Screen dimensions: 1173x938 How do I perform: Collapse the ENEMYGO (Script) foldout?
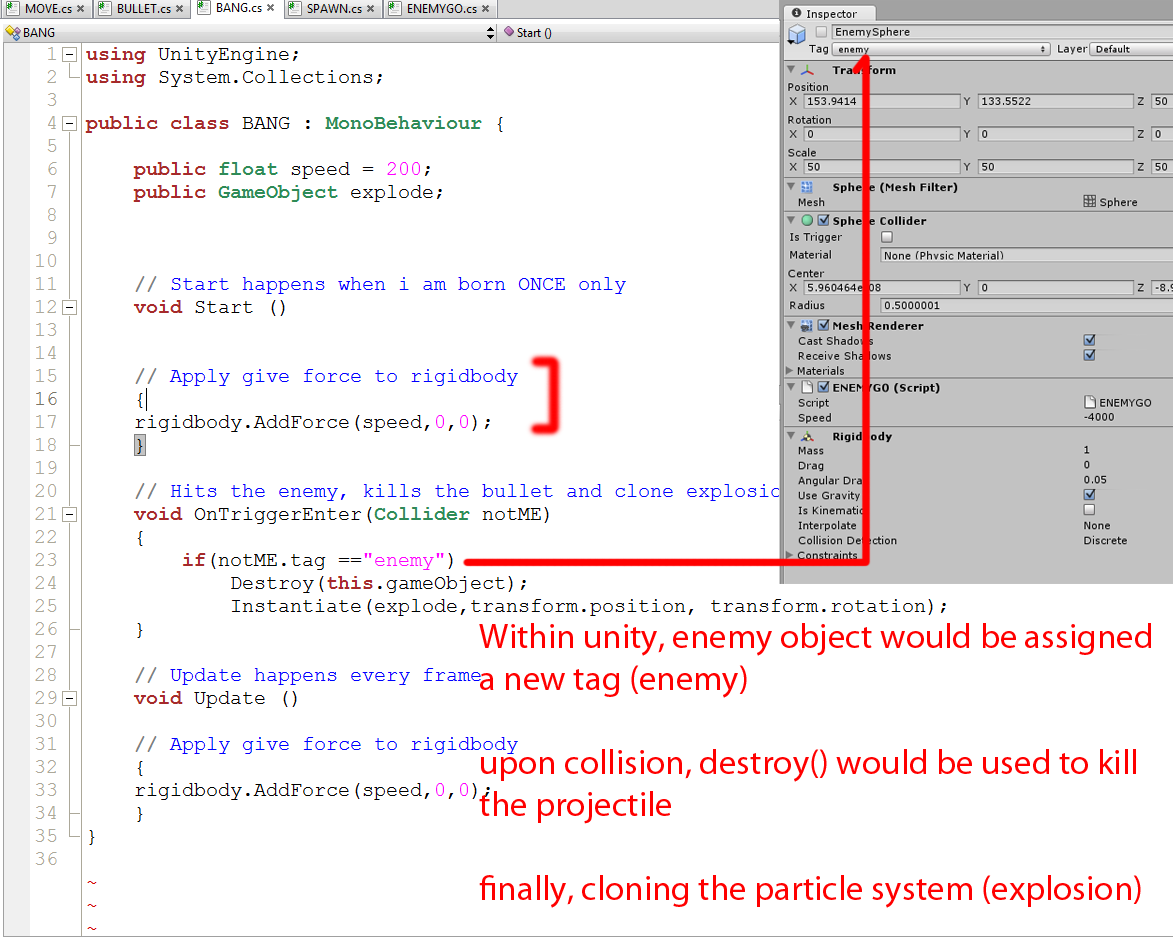point(791,387)
